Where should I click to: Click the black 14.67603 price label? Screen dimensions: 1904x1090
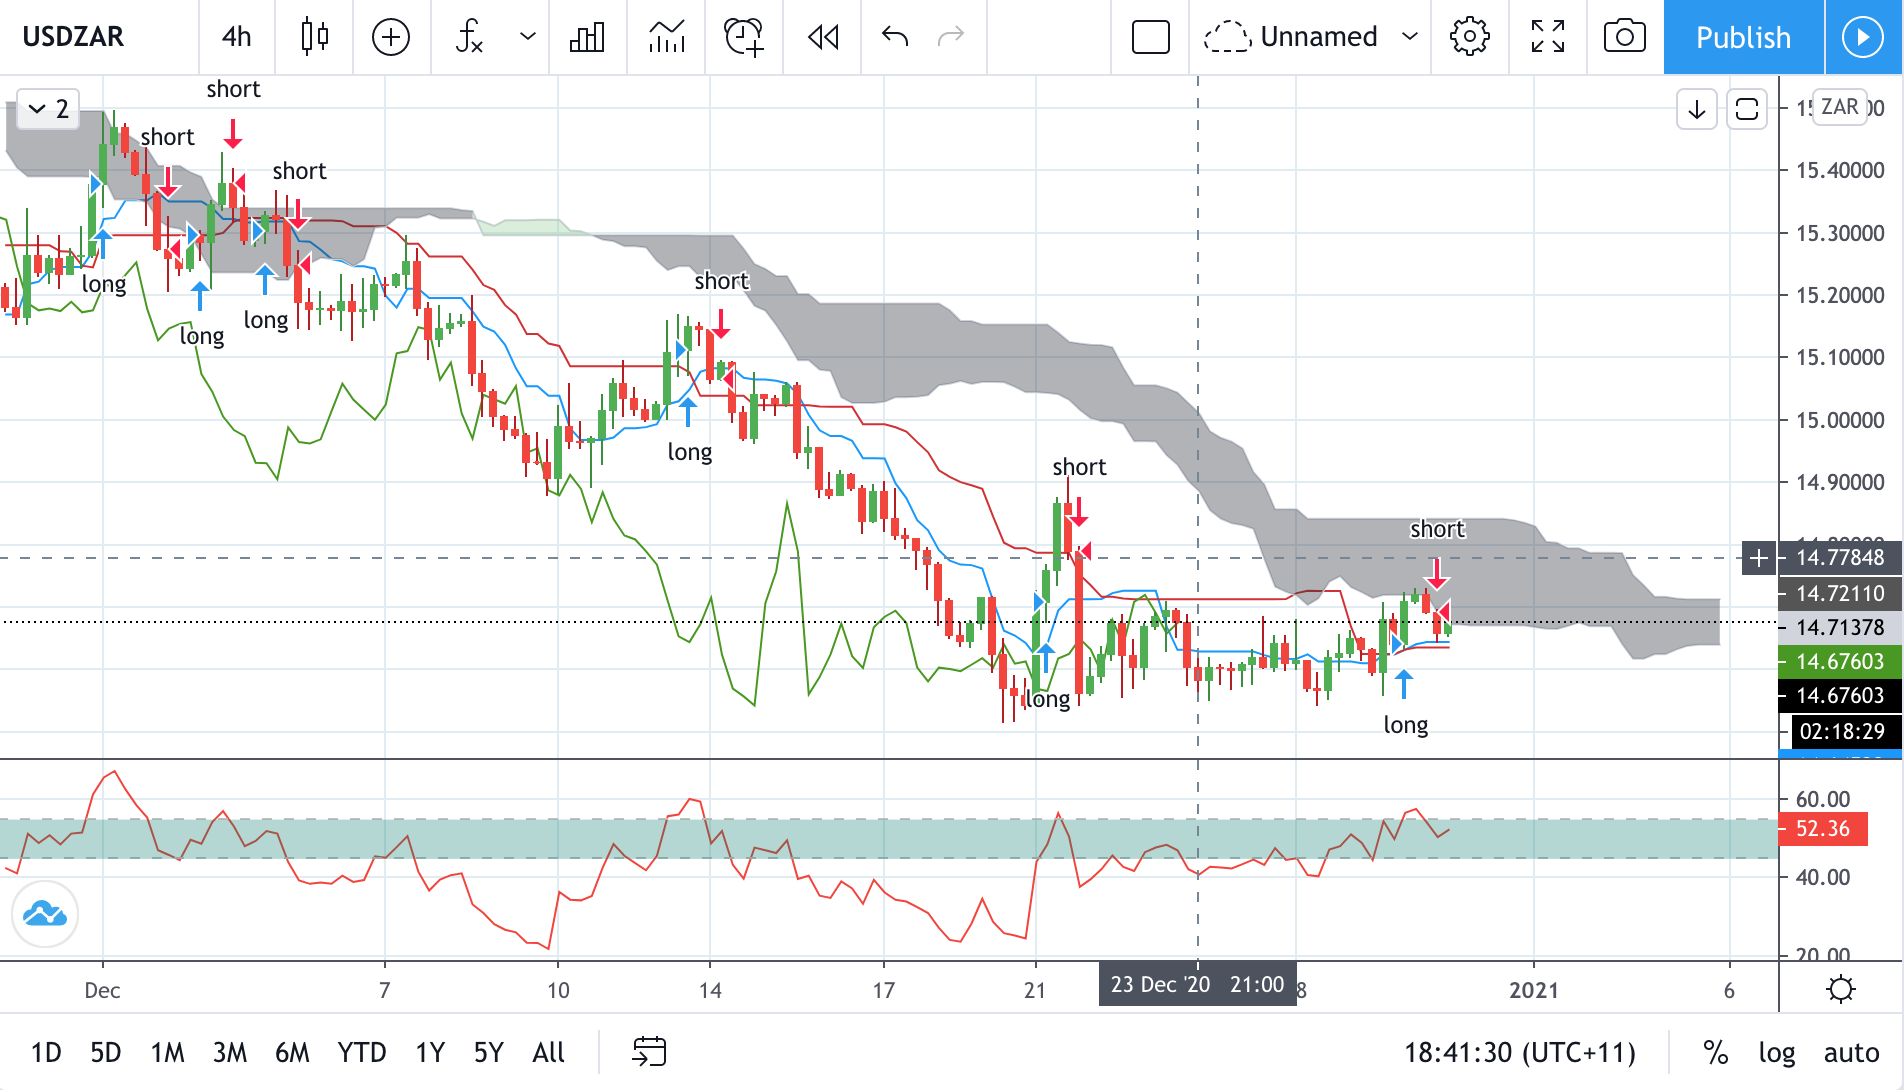pos(1839,695)
